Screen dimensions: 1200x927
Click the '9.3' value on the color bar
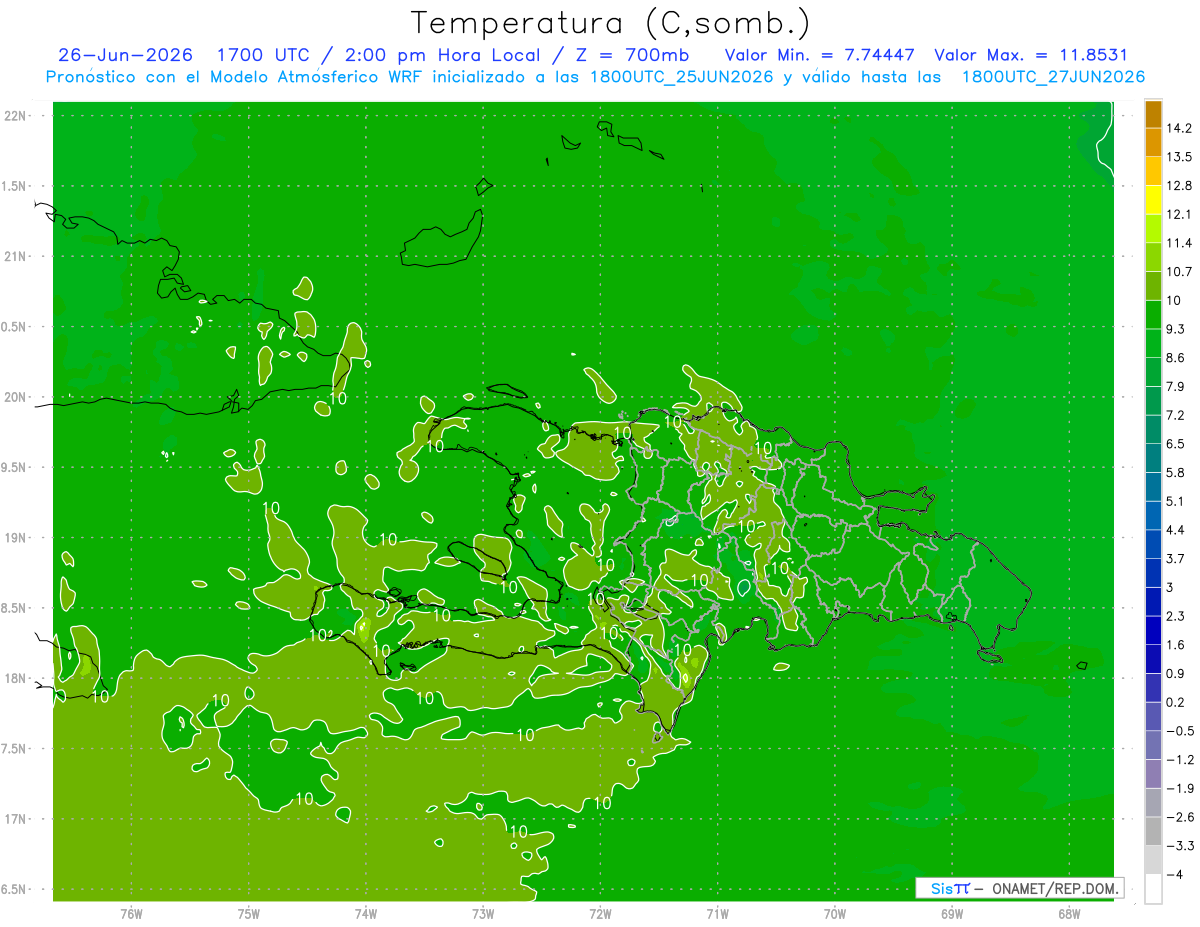(x=1176, y=329)
